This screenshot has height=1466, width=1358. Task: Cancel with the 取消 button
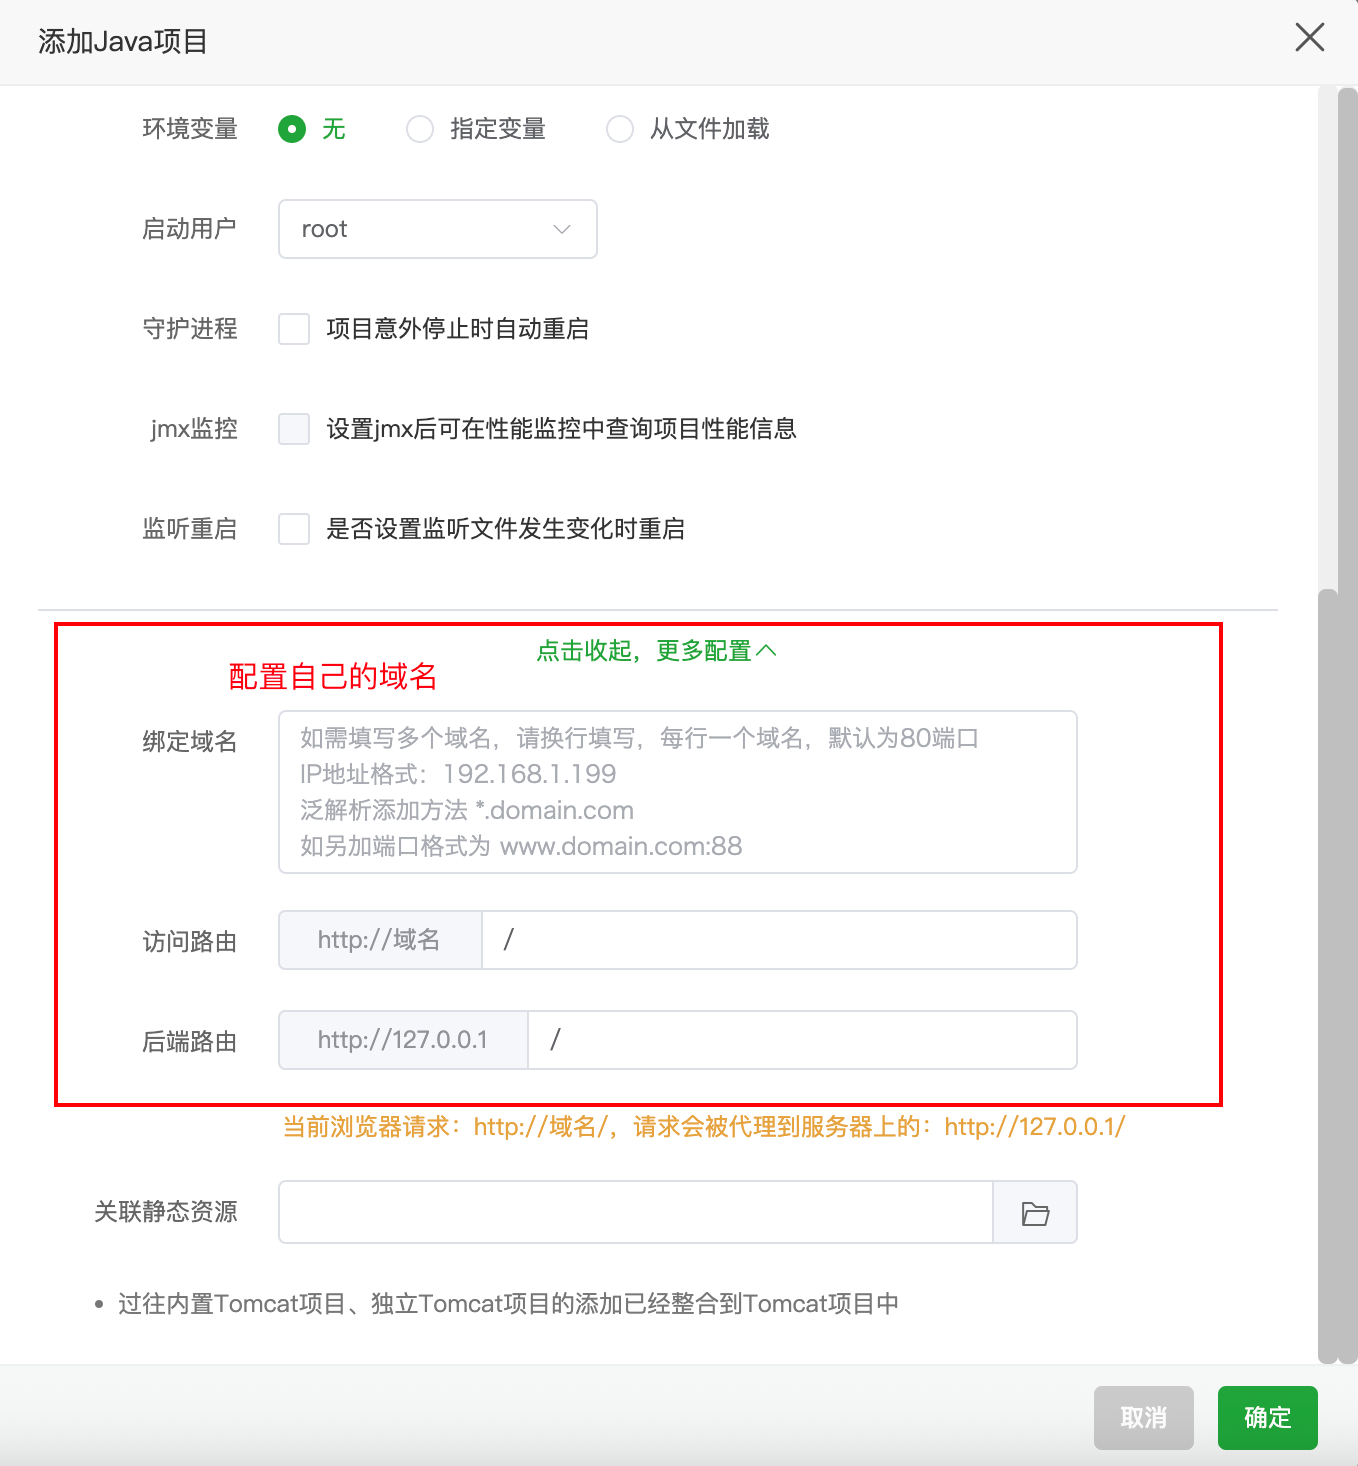pos(1143,1418)
